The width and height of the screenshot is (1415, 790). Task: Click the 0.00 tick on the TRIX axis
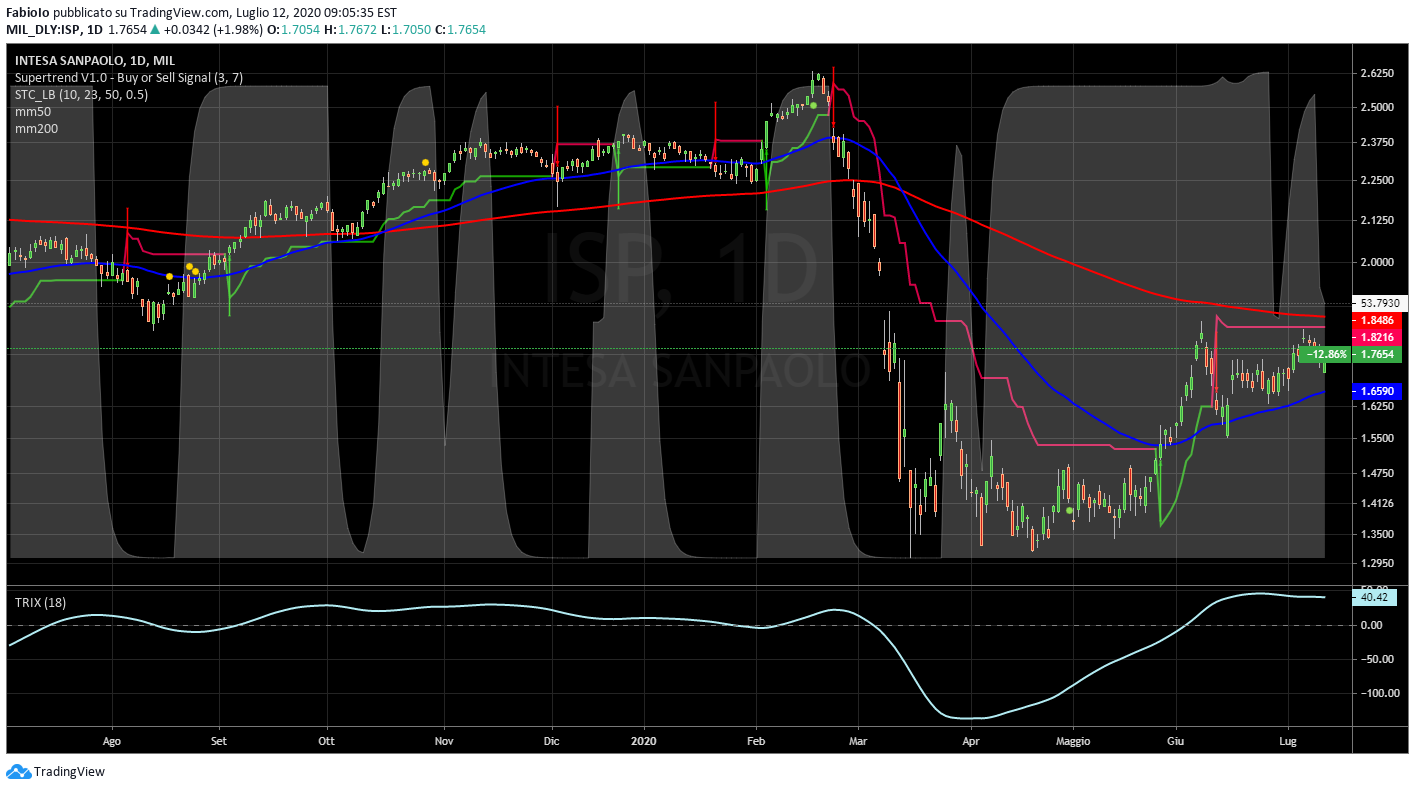click(1372, 625)
